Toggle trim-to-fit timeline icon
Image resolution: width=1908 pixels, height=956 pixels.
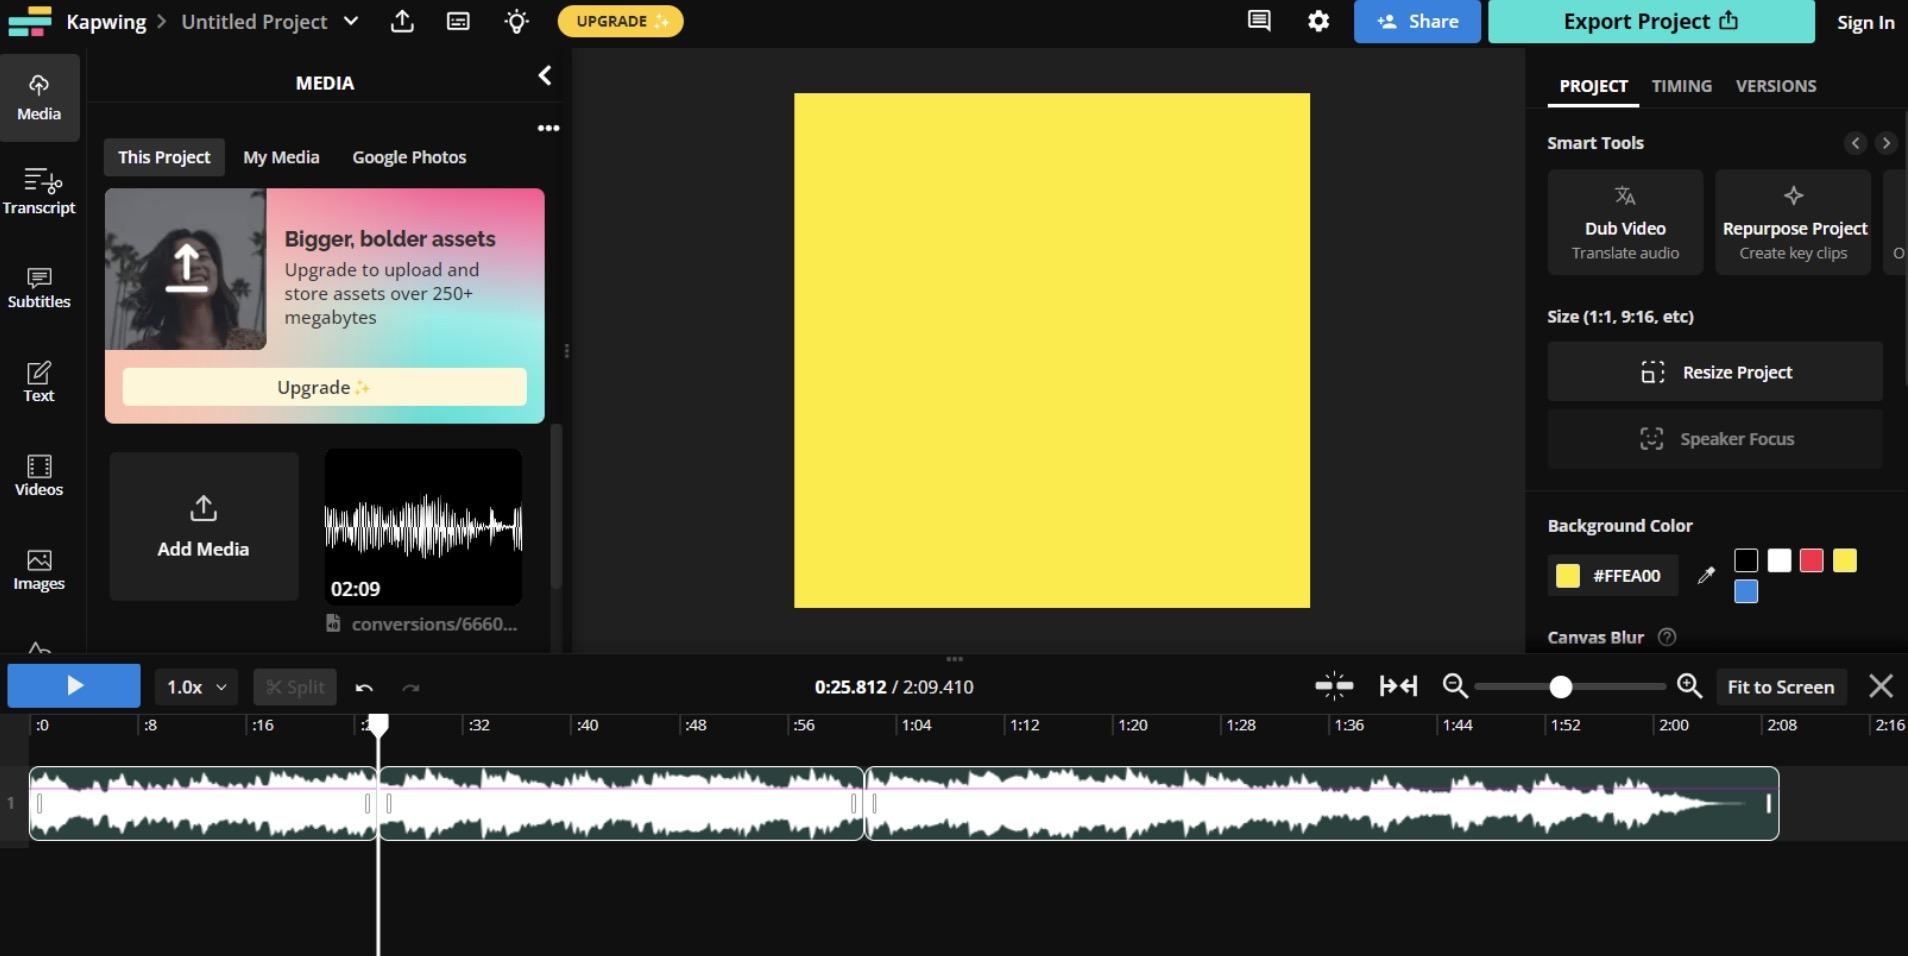tap(1398, 686)
